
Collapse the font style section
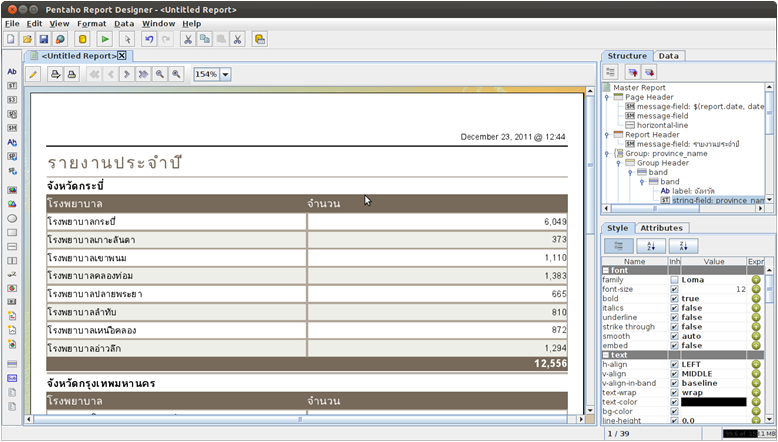coord(606,270)
